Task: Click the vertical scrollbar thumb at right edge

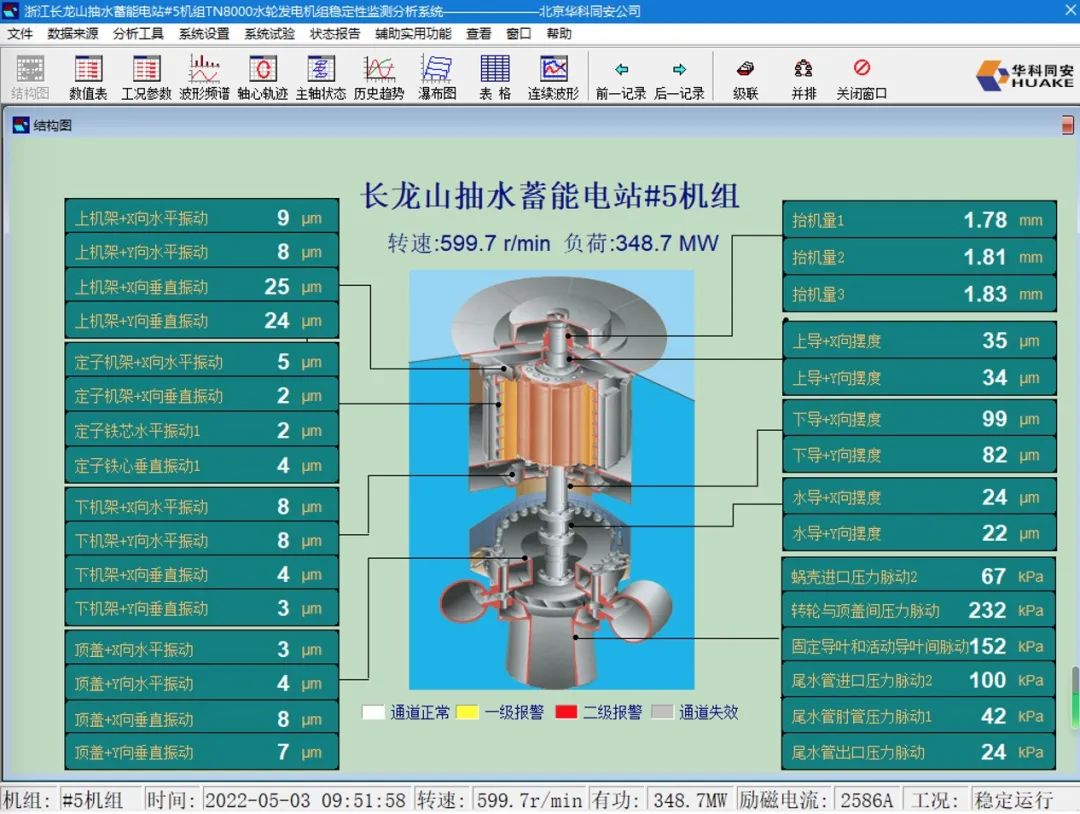Action: (x=1075, y=697)
